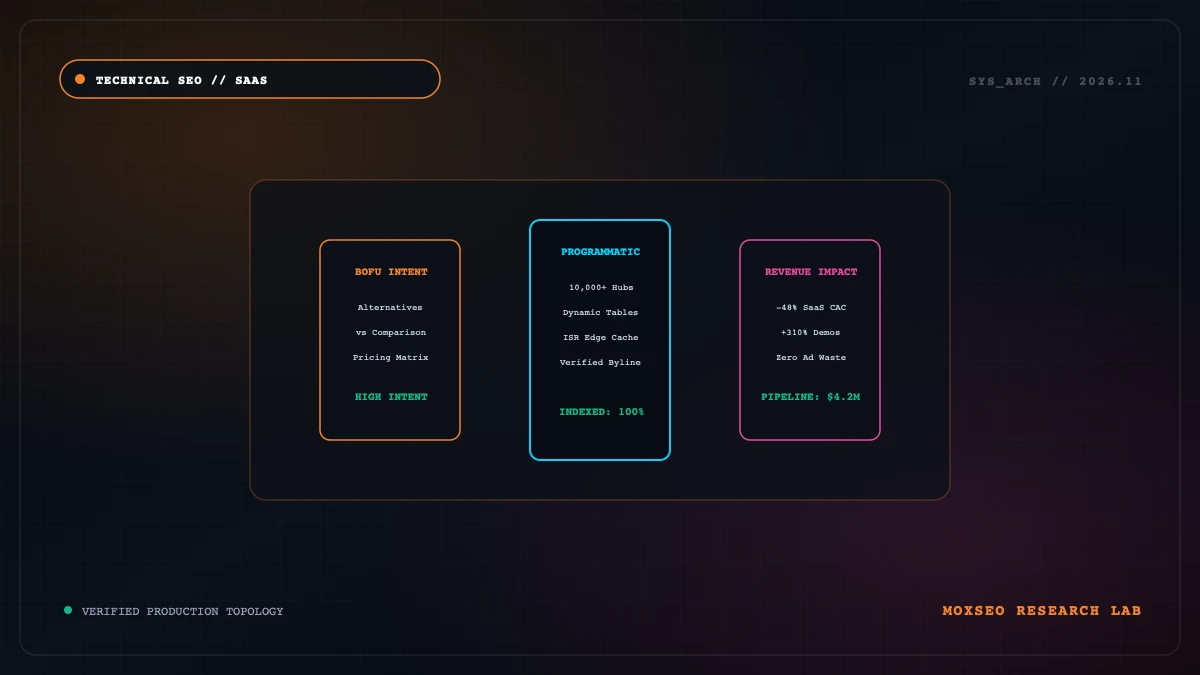Select the "ISR Edge Cache" entry
Viewport: 1200px width, 675px height.
point(600,337)
